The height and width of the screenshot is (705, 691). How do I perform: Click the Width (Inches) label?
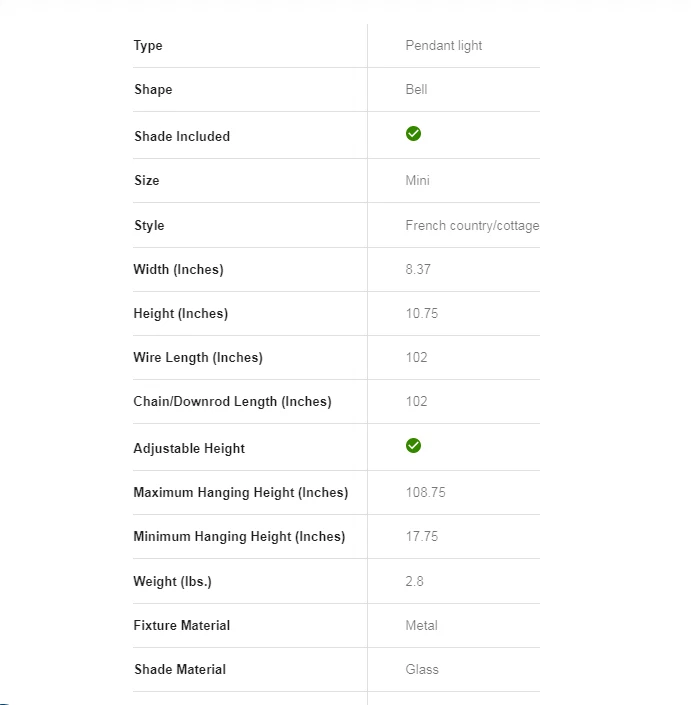pos(178,270)
